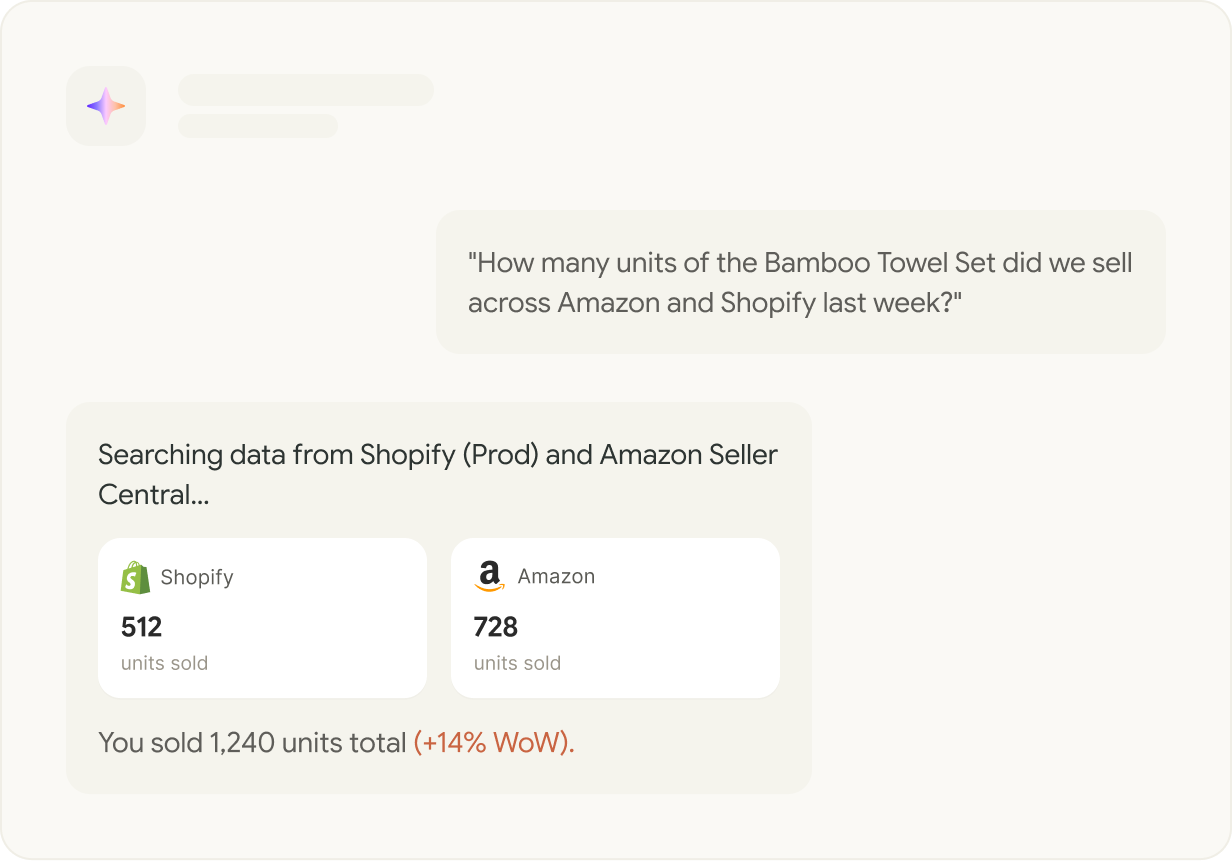Click the word "Central..." in status text

[x=153, y=494]
